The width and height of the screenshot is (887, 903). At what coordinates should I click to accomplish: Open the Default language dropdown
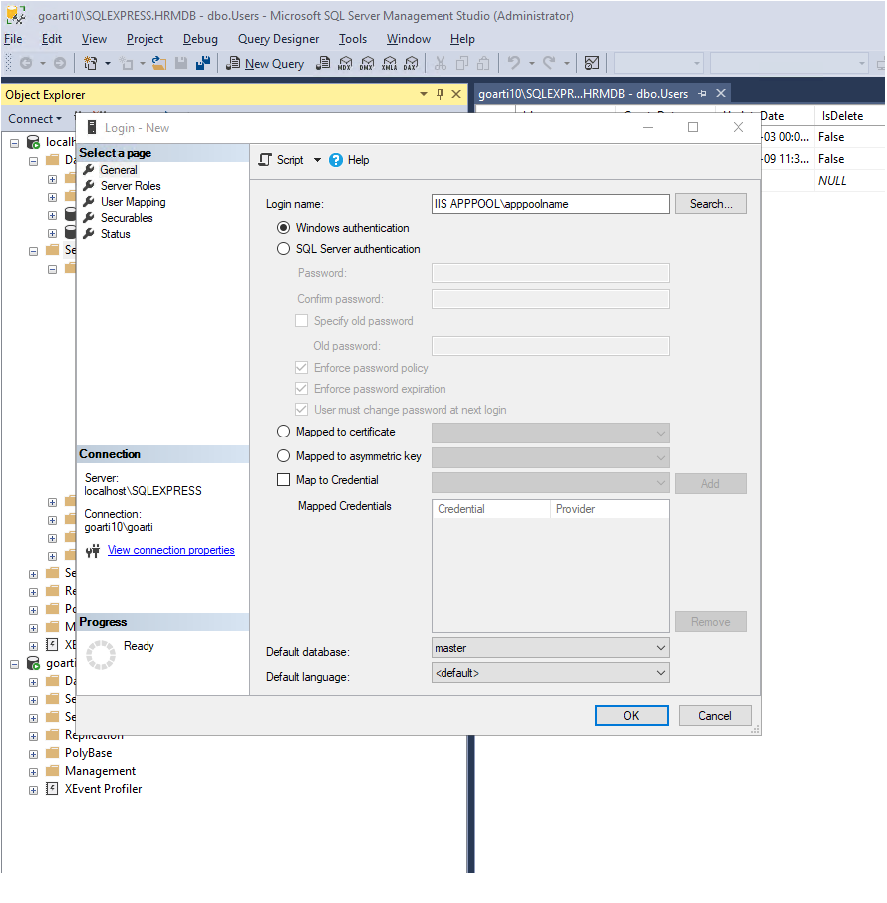[551, 673]
